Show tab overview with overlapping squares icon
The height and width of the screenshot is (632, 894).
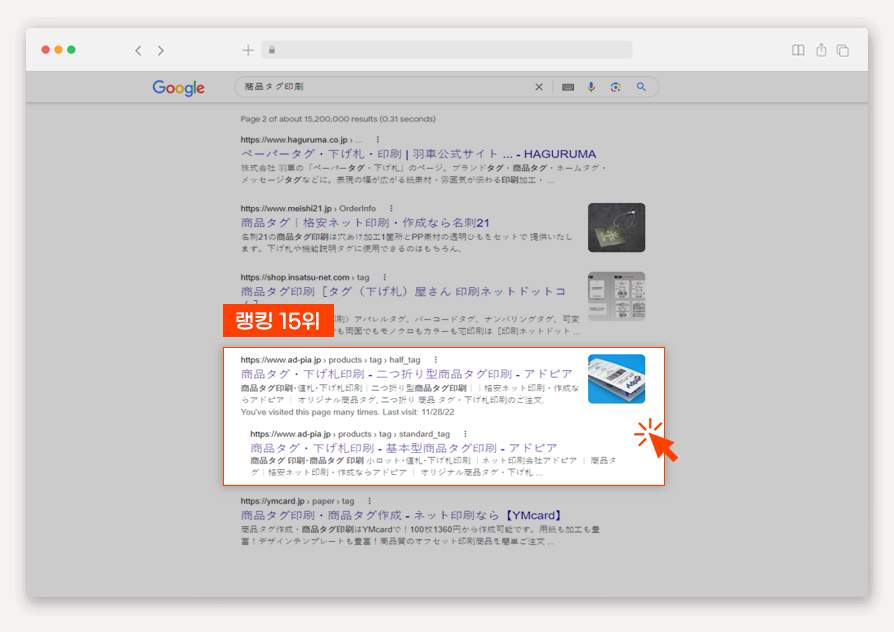(x=843, y=51)
